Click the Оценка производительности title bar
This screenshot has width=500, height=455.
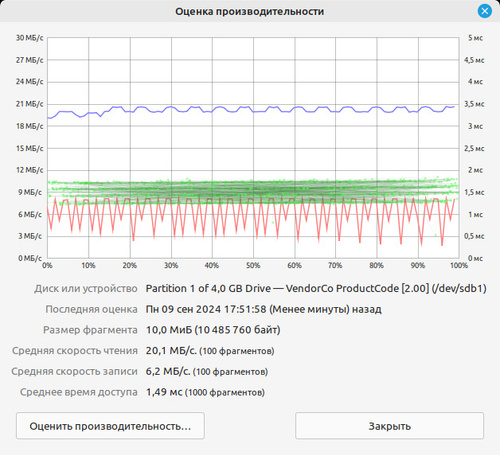click(249, 11)
